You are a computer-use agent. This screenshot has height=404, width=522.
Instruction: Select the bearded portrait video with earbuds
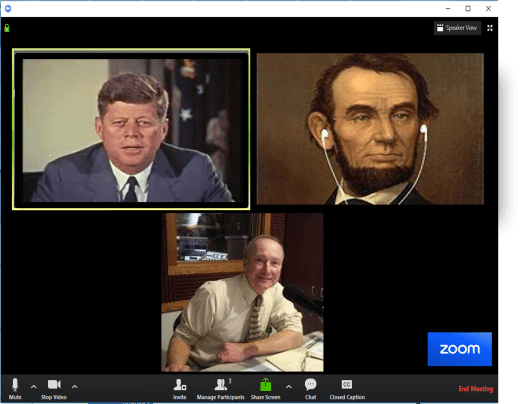pyautogui.click(x=370, y=129)
